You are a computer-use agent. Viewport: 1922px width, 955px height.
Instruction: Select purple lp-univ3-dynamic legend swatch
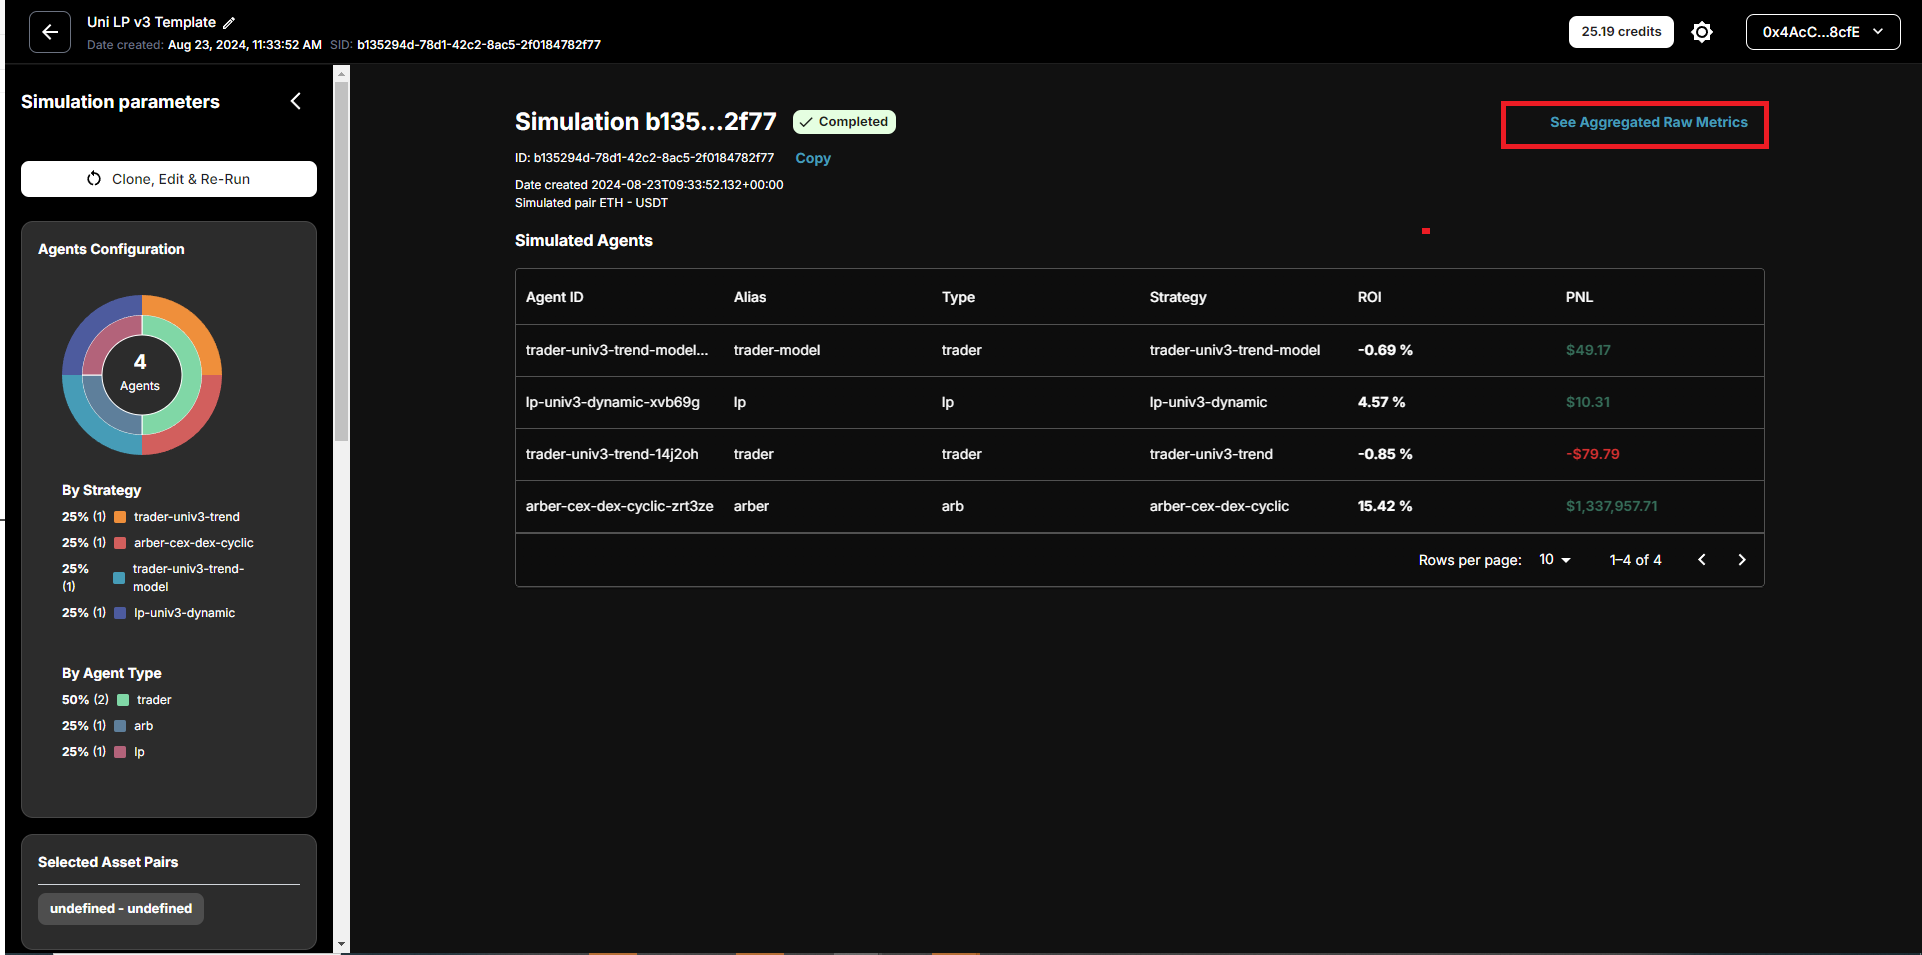(120, 613)
